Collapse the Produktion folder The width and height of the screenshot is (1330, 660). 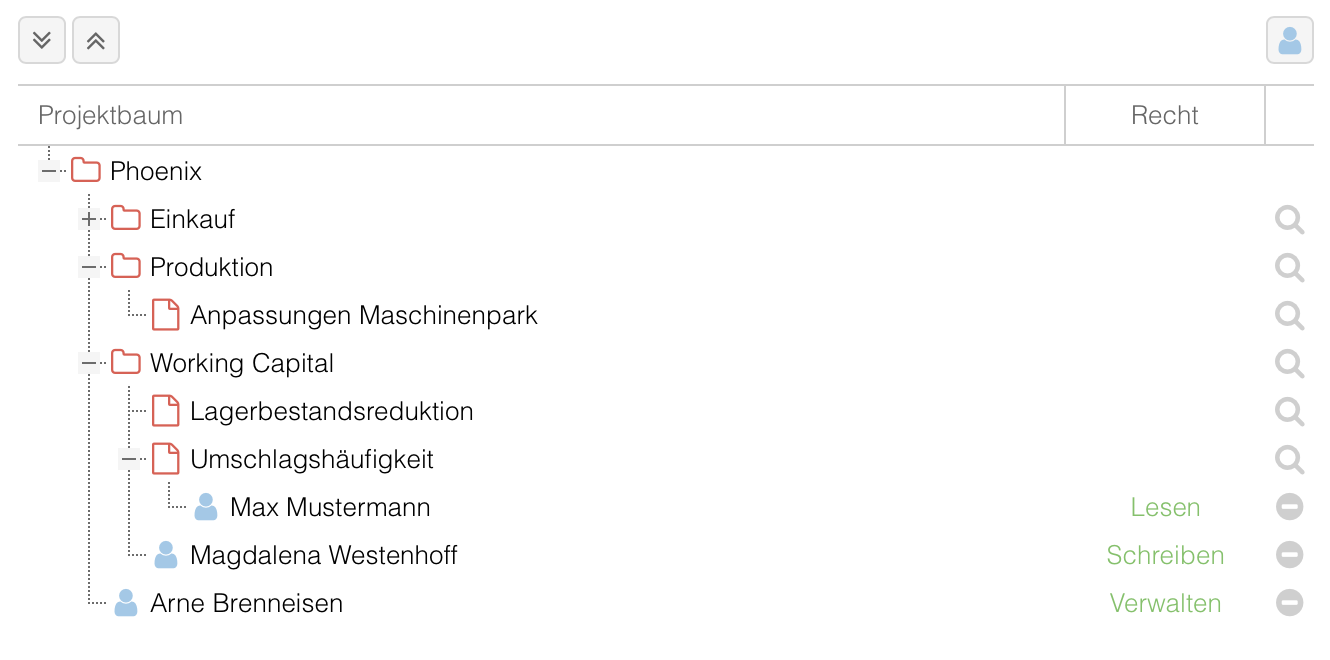89,267
